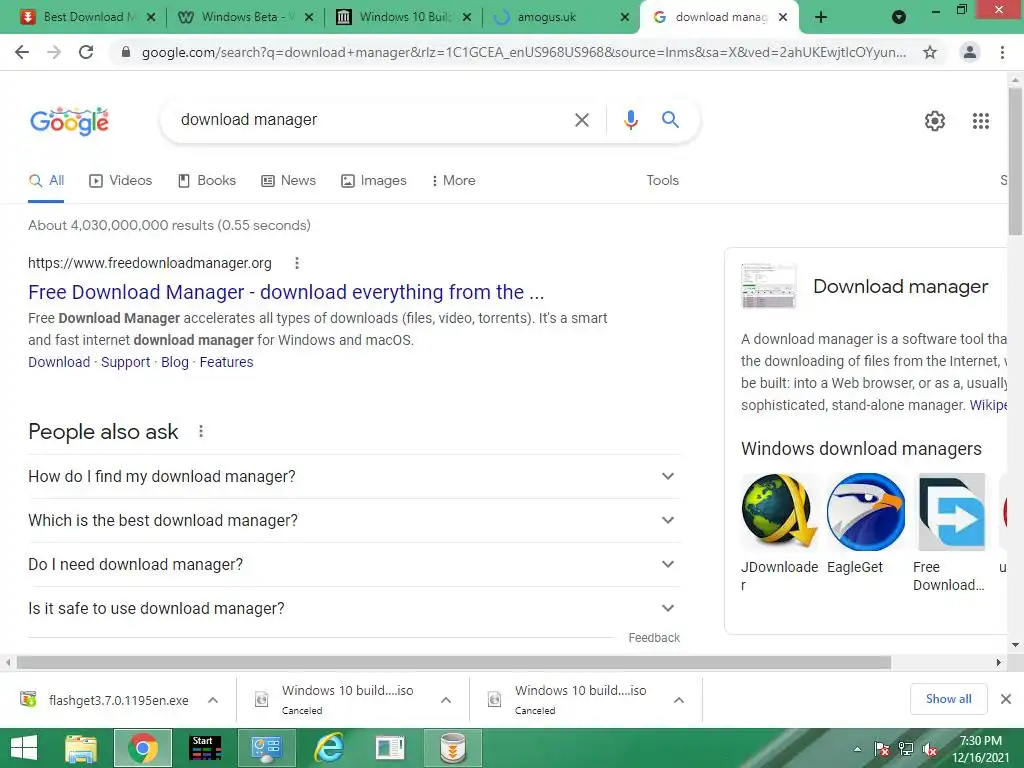The height and width of the screenshot is (768, 1024).
Task: Open the Google apps grid
Action: (x=981, y=121)
